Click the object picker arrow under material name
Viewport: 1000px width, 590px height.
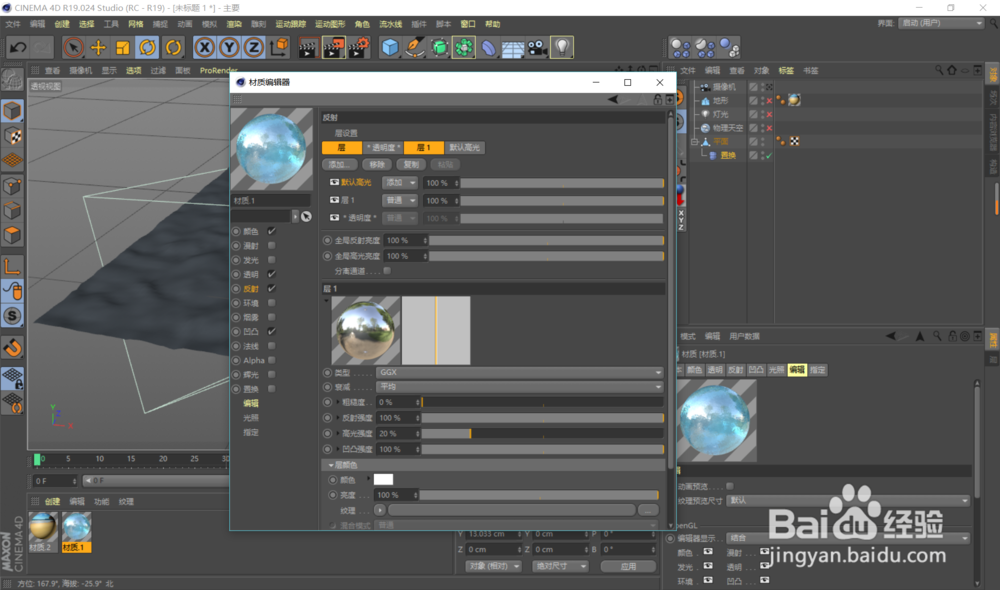307,217
